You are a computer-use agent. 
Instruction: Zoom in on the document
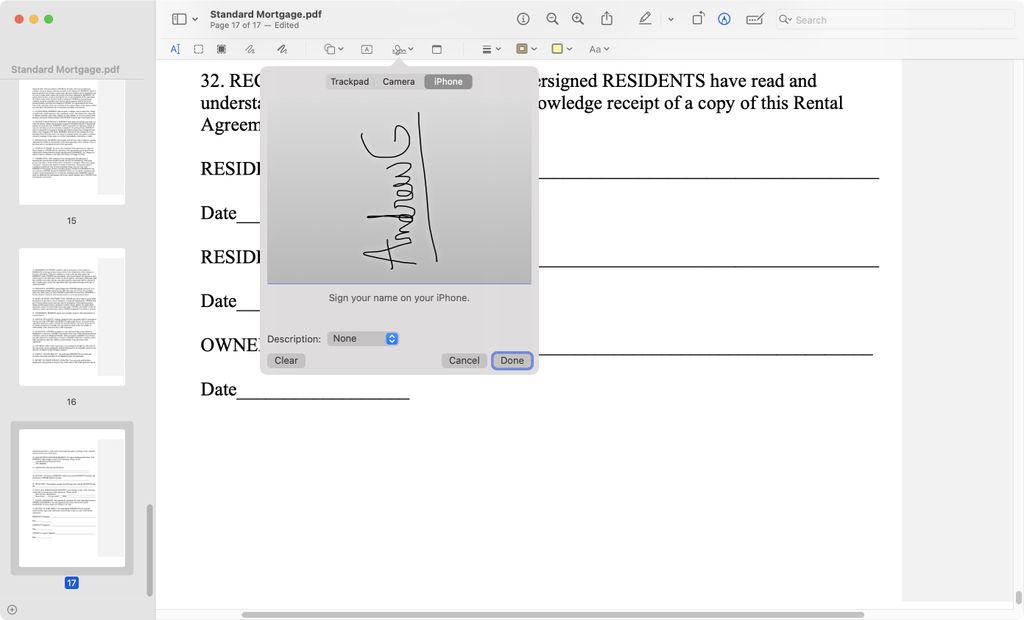(x=578, y=19)
